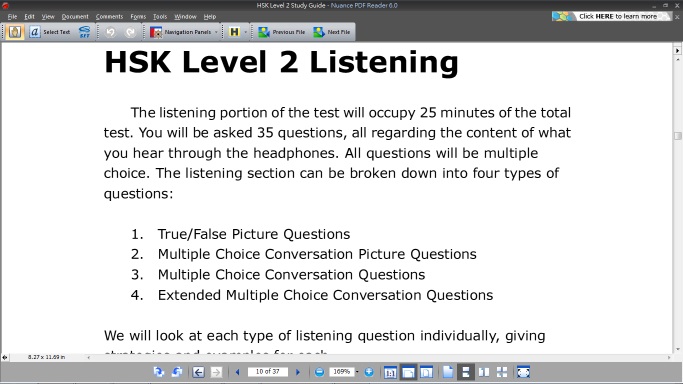Screen dimensions: 683x384
Task: Select the Hand tool
Action: point(15,32)
